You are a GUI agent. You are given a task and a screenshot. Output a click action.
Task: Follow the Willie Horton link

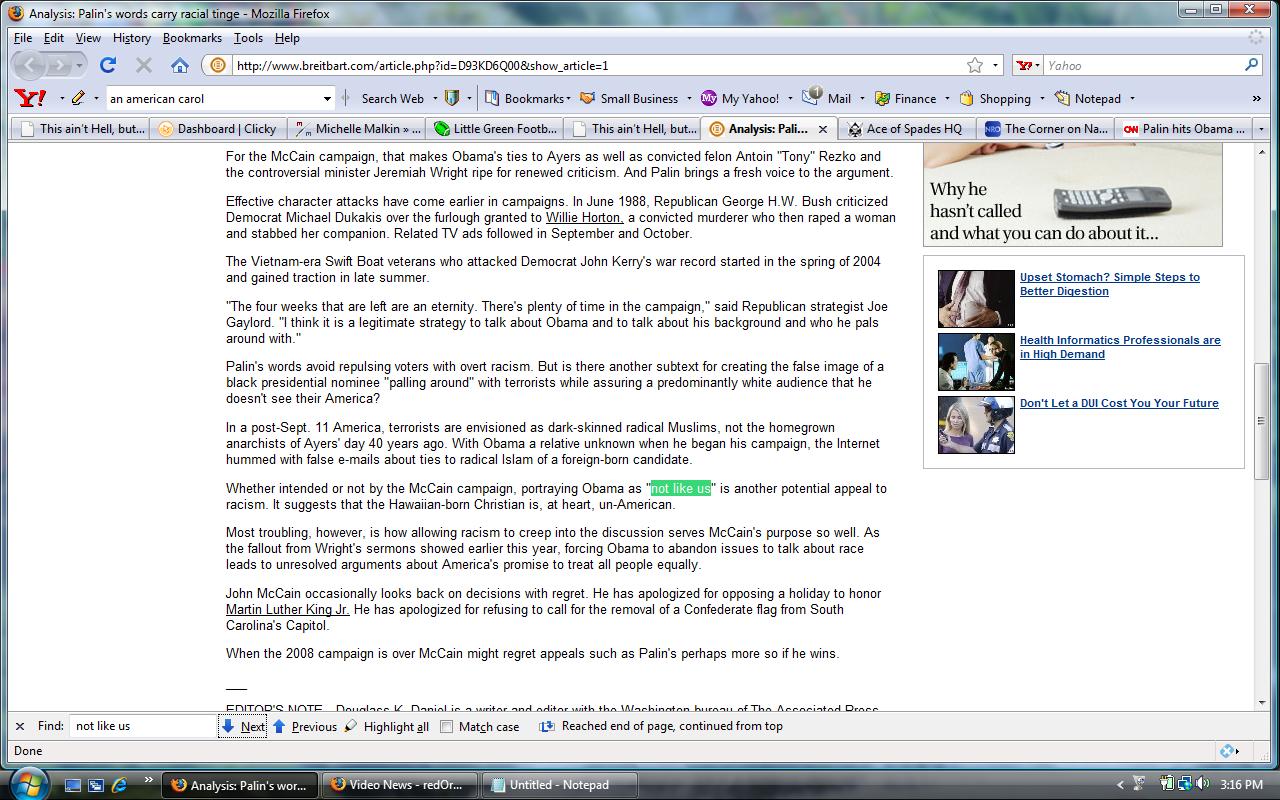(x=584, y=217)
